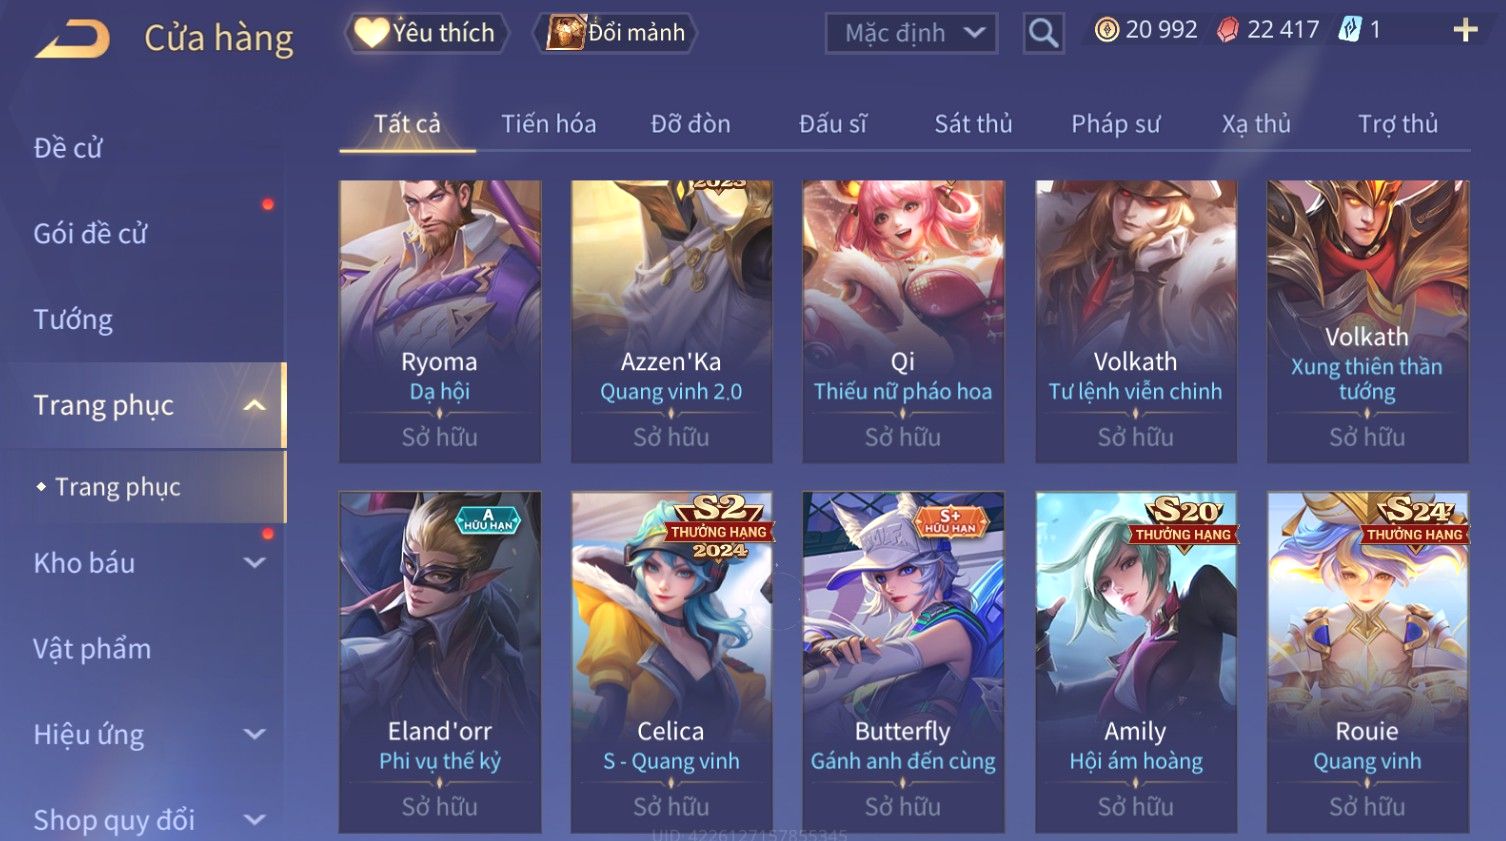The height and width of the screenshot is (841, 1506).
Task: Tap the blue voucher ticket icon
Action: click(1350, 30)
